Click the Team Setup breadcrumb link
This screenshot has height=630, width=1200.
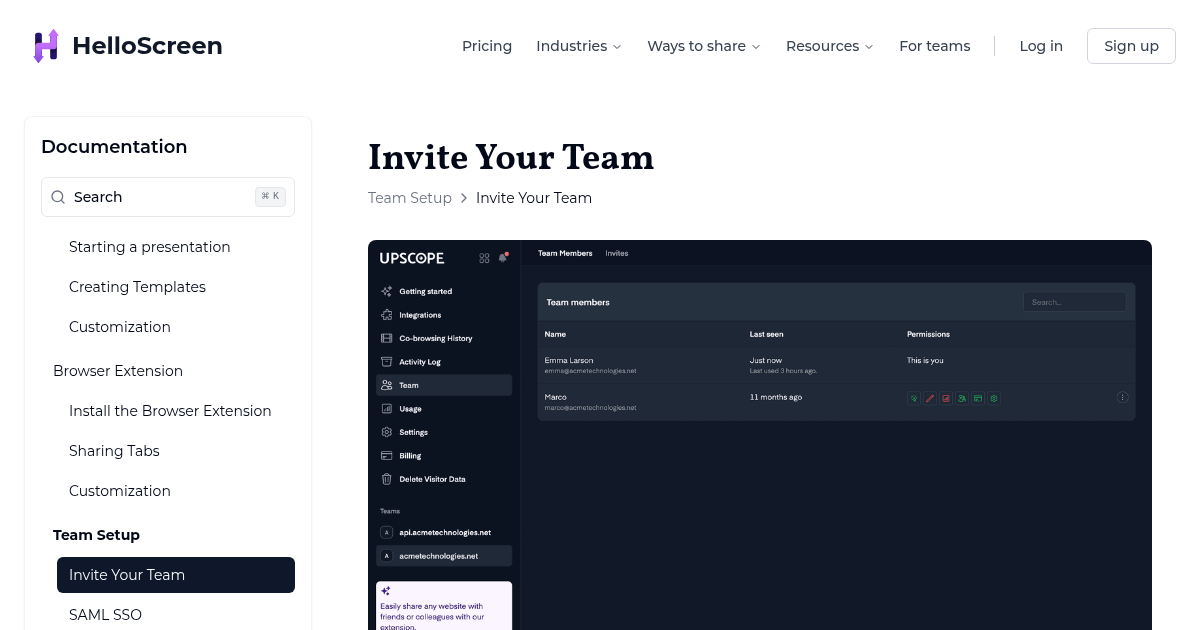coord(410,198)
